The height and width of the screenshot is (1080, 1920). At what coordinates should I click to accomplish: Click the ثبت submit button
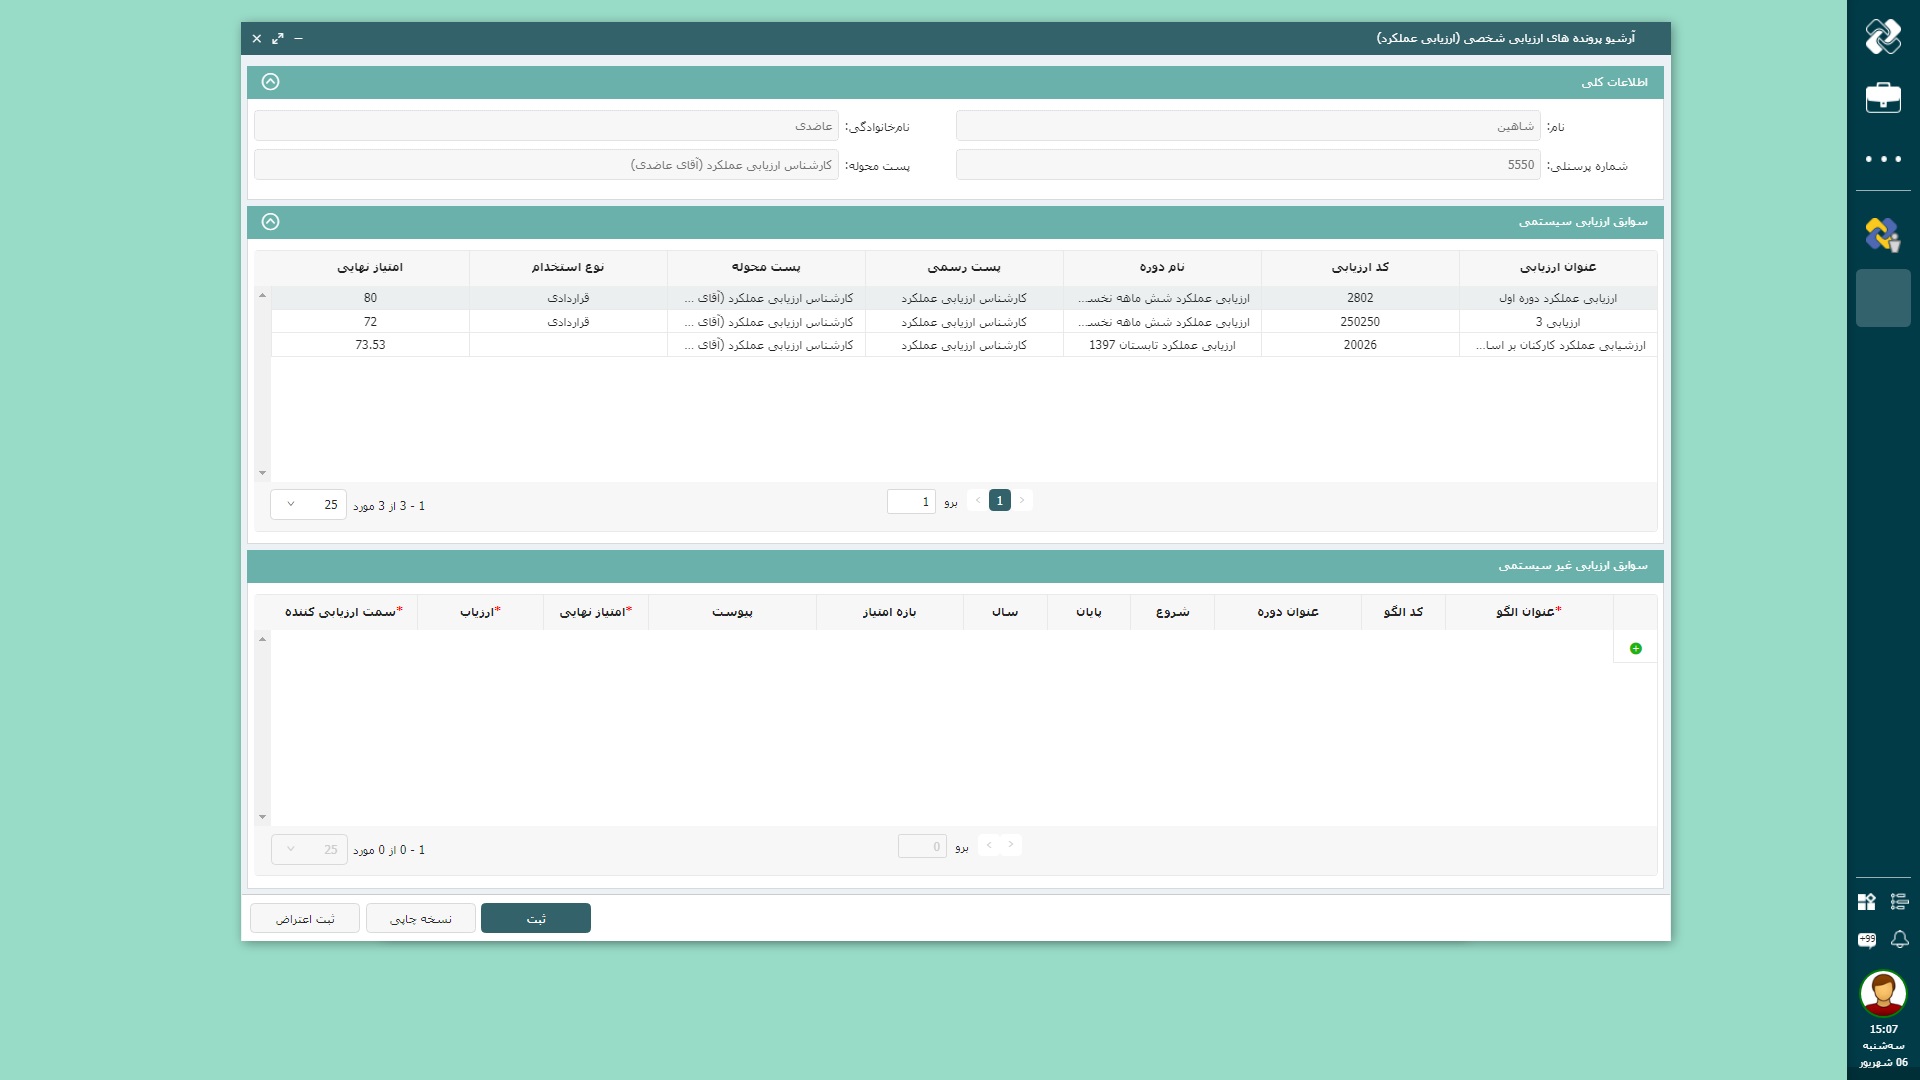[535, 918]
